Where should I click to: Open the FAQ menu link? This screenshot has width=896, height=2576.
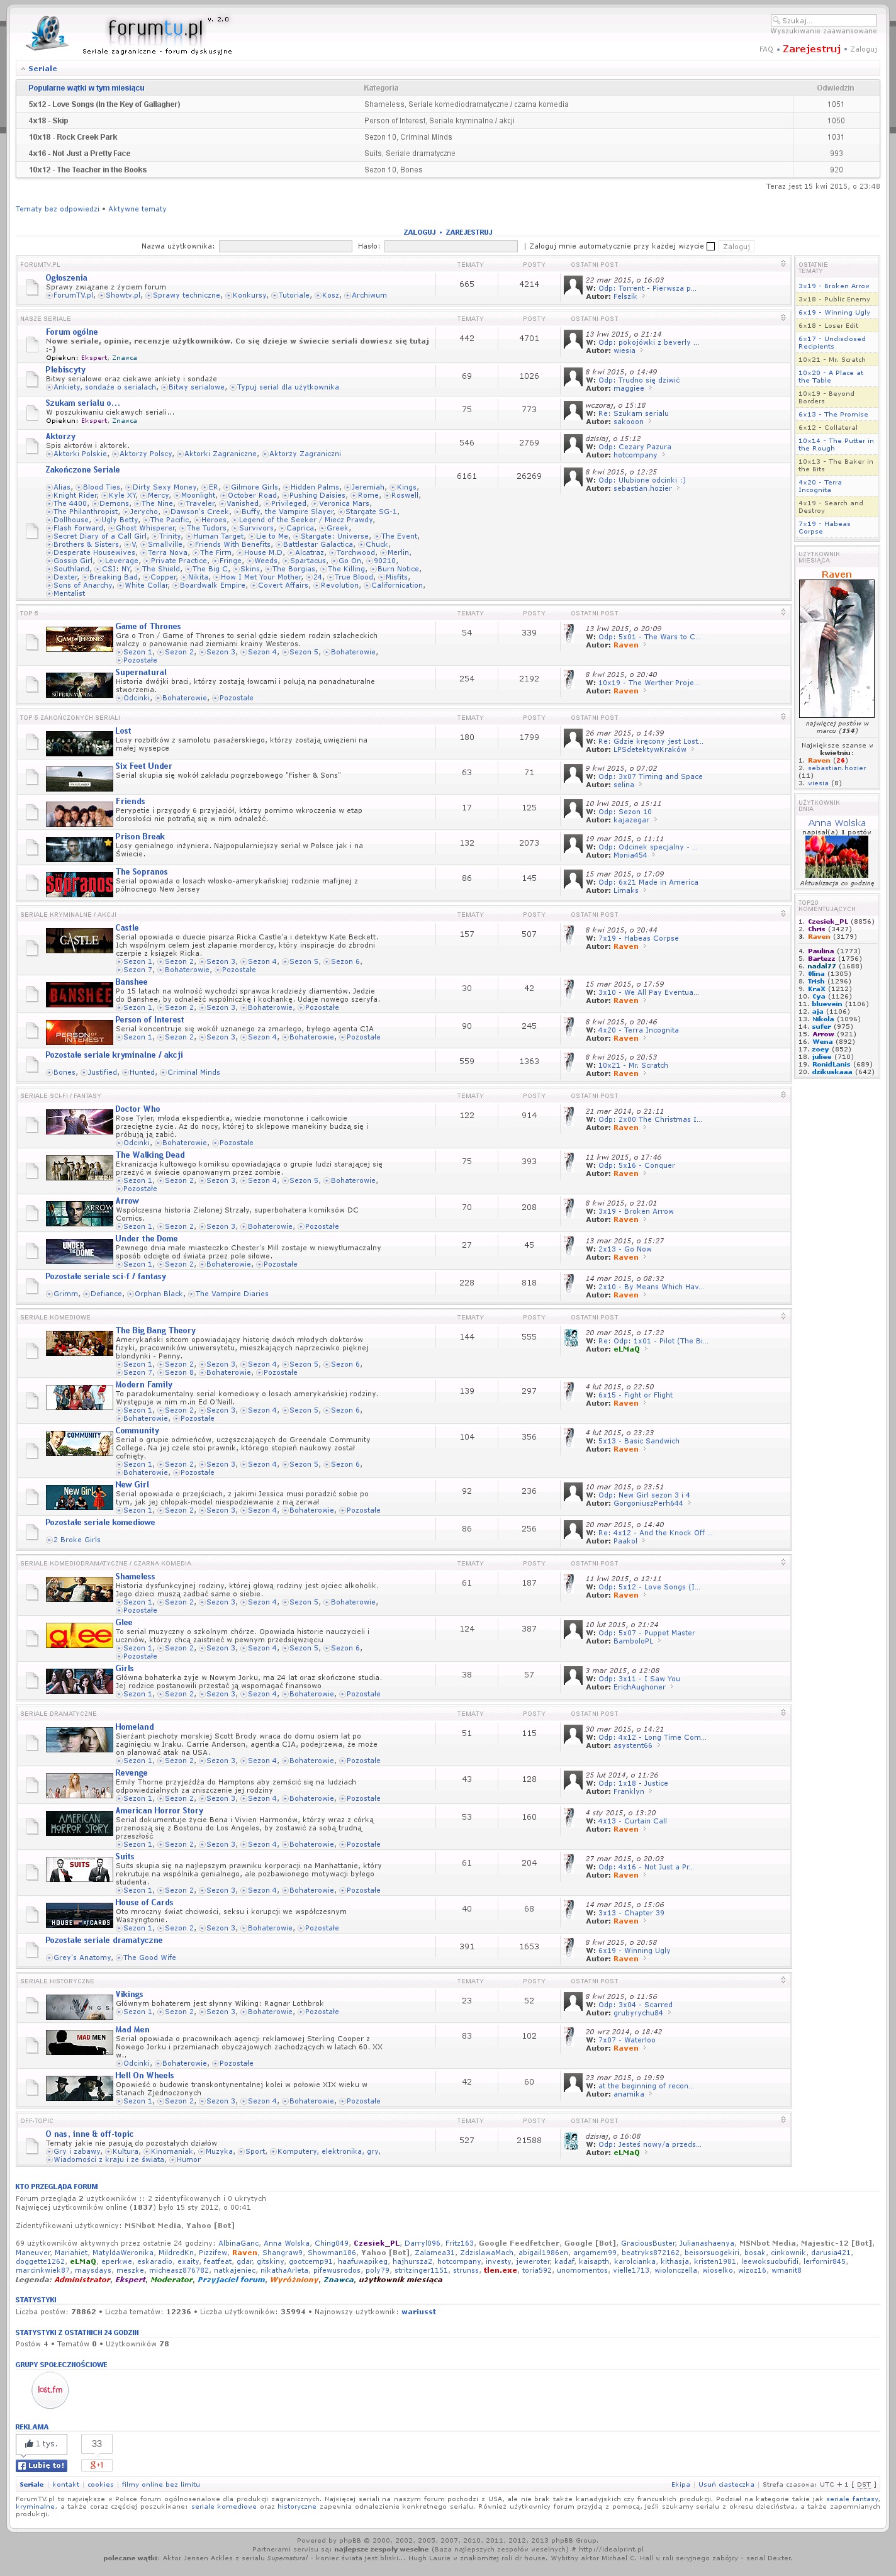[766, 49]
